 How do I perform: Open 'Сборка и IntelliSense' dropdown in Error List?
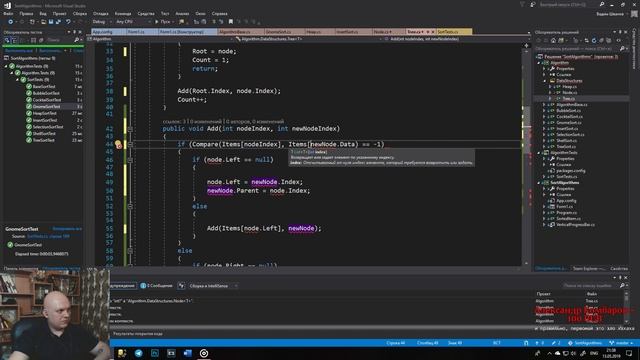point(213,286)
